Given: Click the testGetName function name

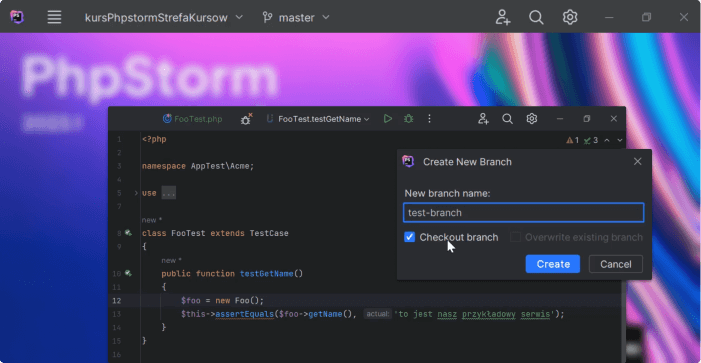Looking at the screenshot, I should (266, 274).
